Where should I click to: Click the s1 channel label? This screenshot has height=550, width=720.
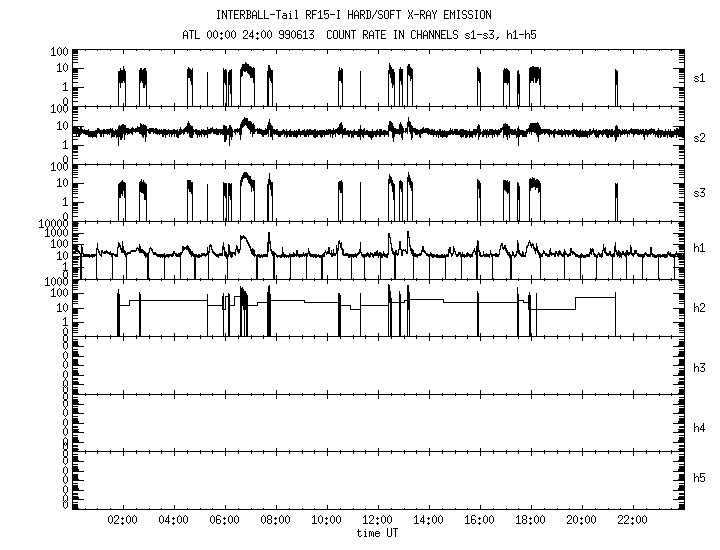(x=700, y=77)
